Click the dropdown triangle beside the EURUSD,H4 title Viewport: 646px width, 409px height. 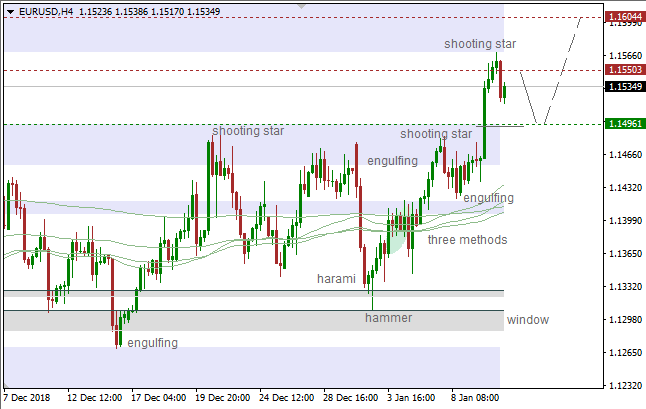[7, 10]
